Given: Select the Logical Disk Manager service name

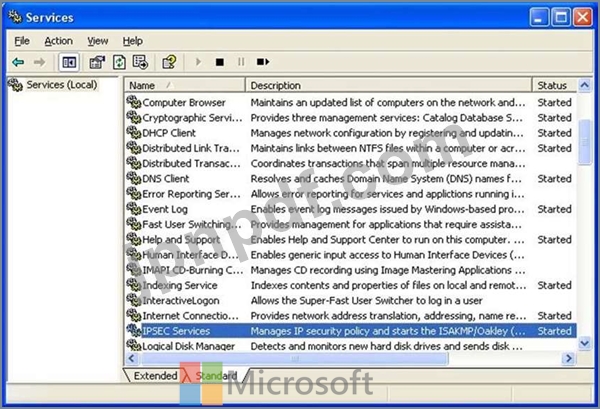Looking at the screenshot, I should tap(188, 346).
